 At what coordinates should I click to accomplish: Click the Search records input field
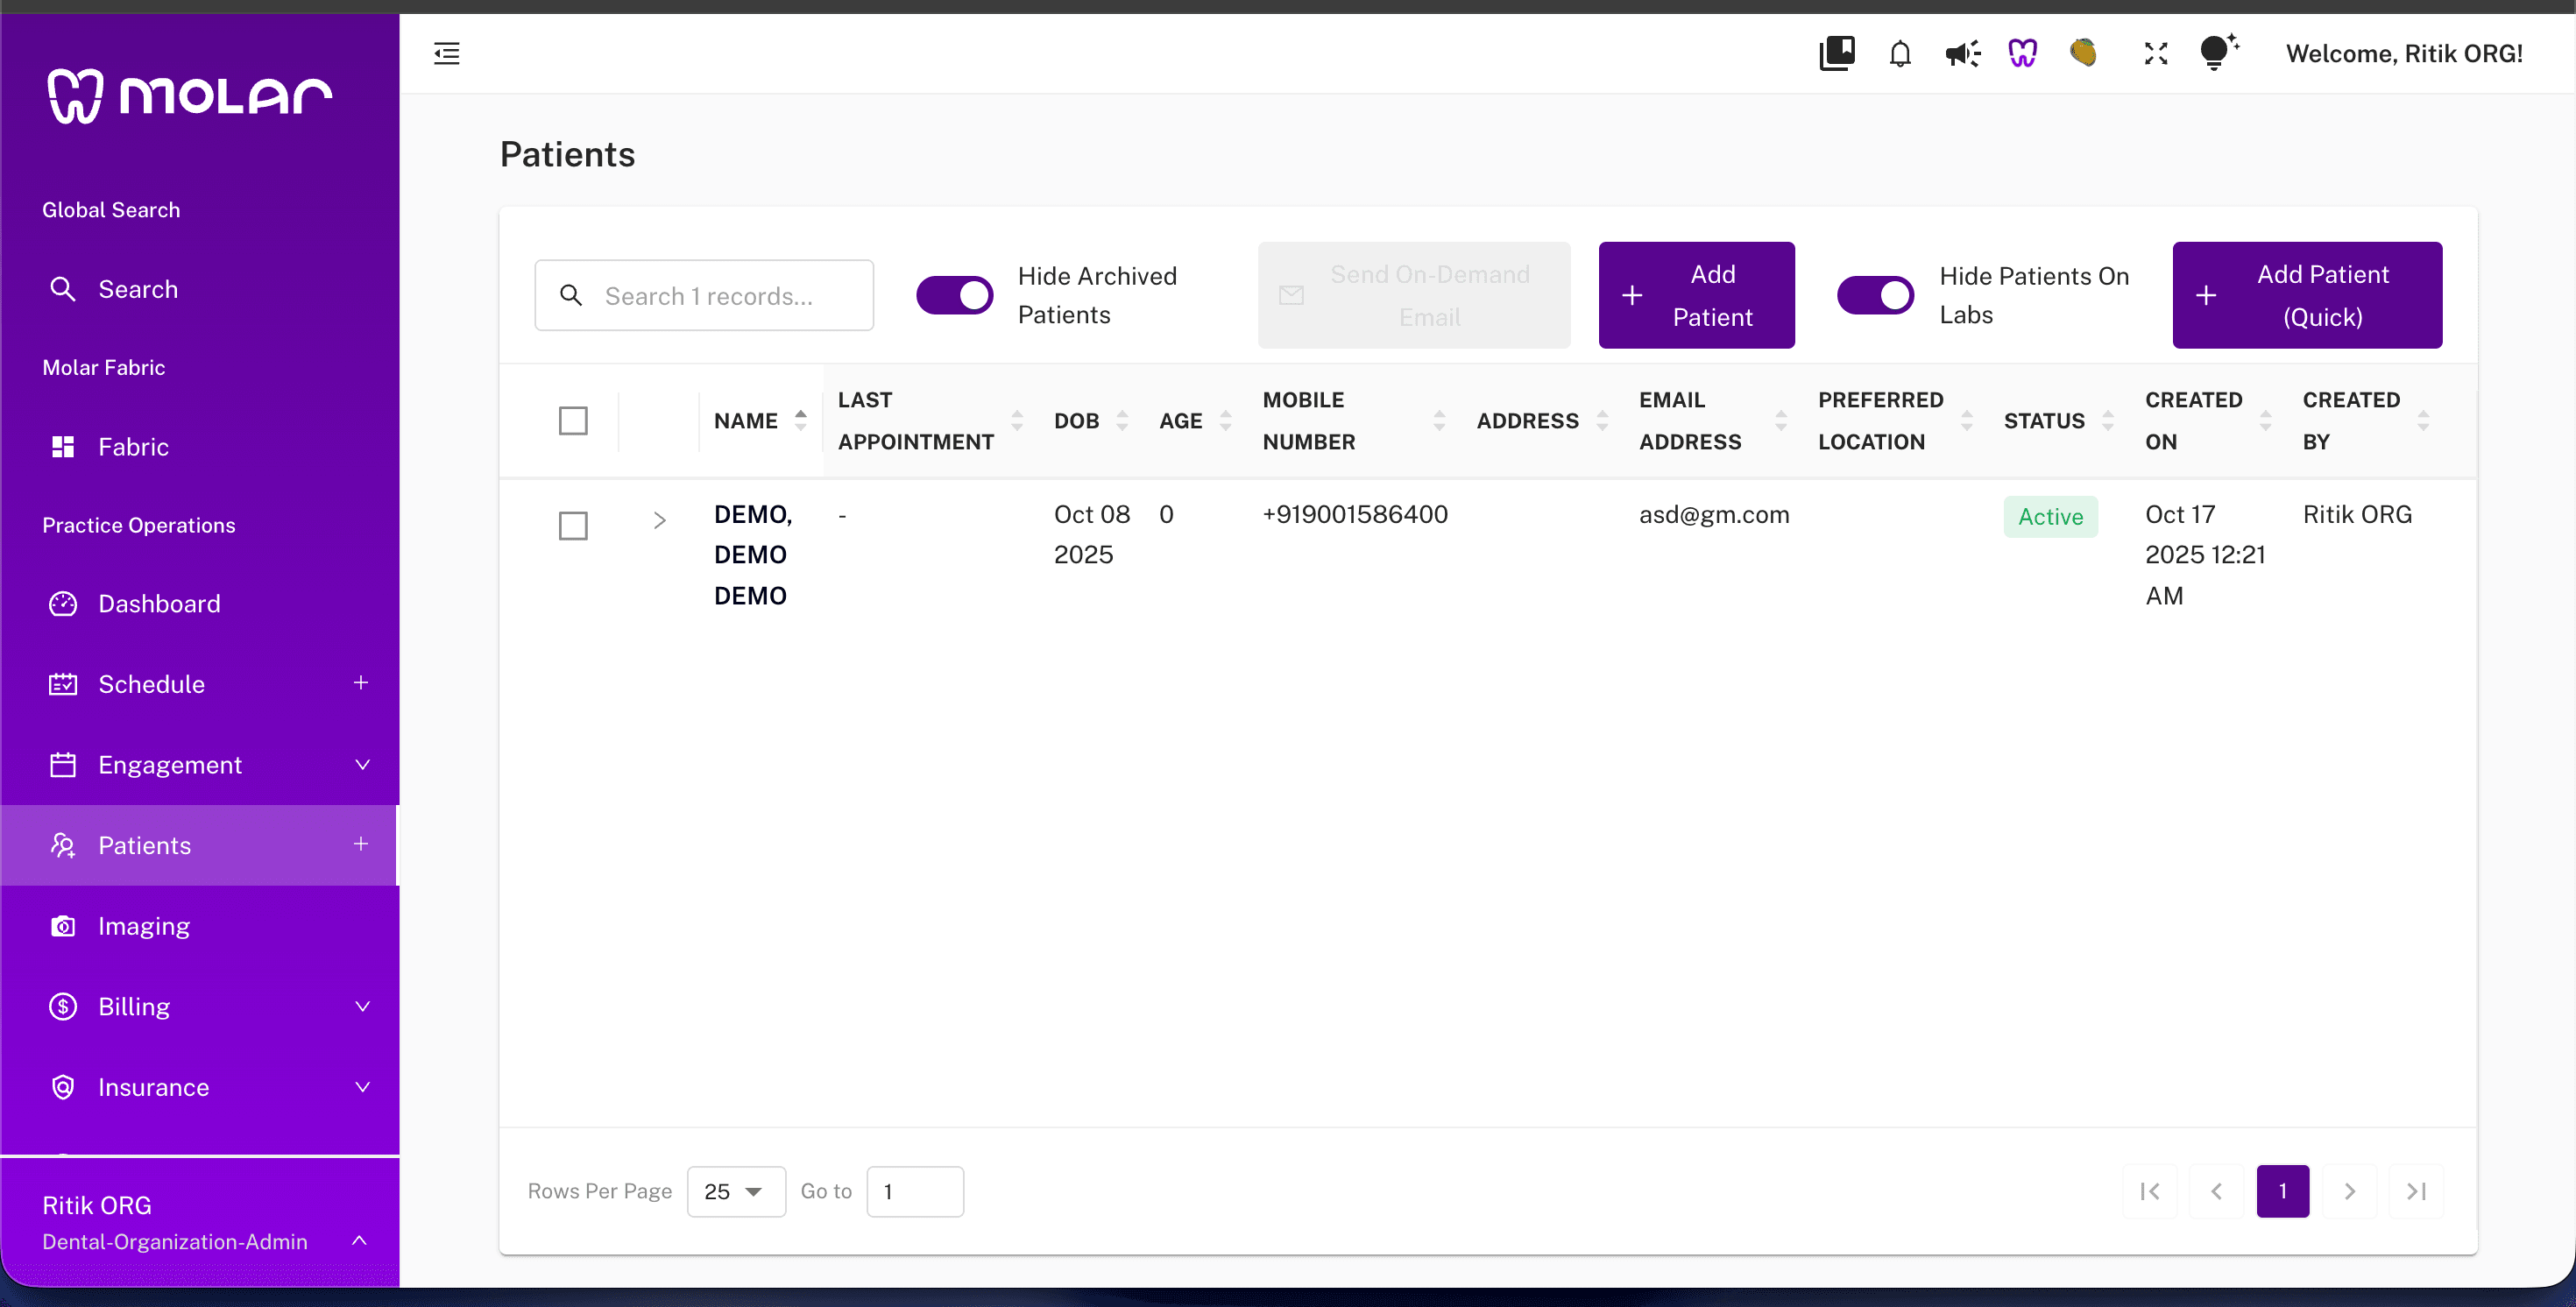704,295
